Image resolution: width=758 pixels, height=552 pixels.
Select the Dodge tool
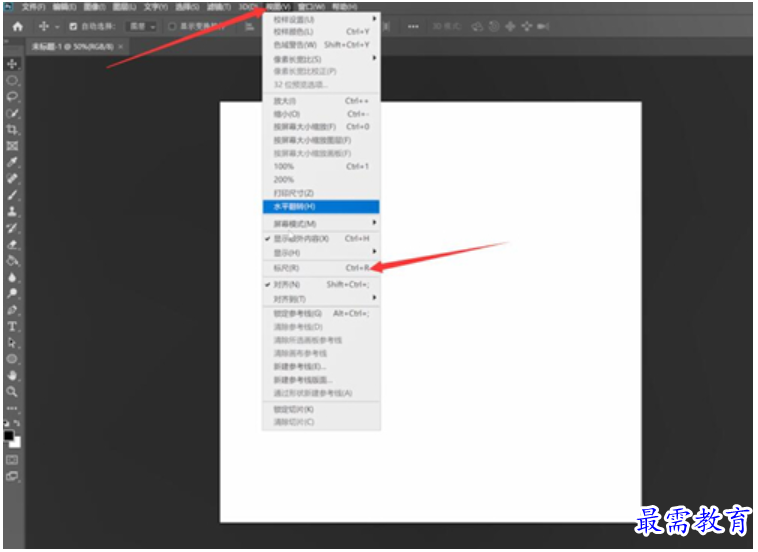(12, 293)
